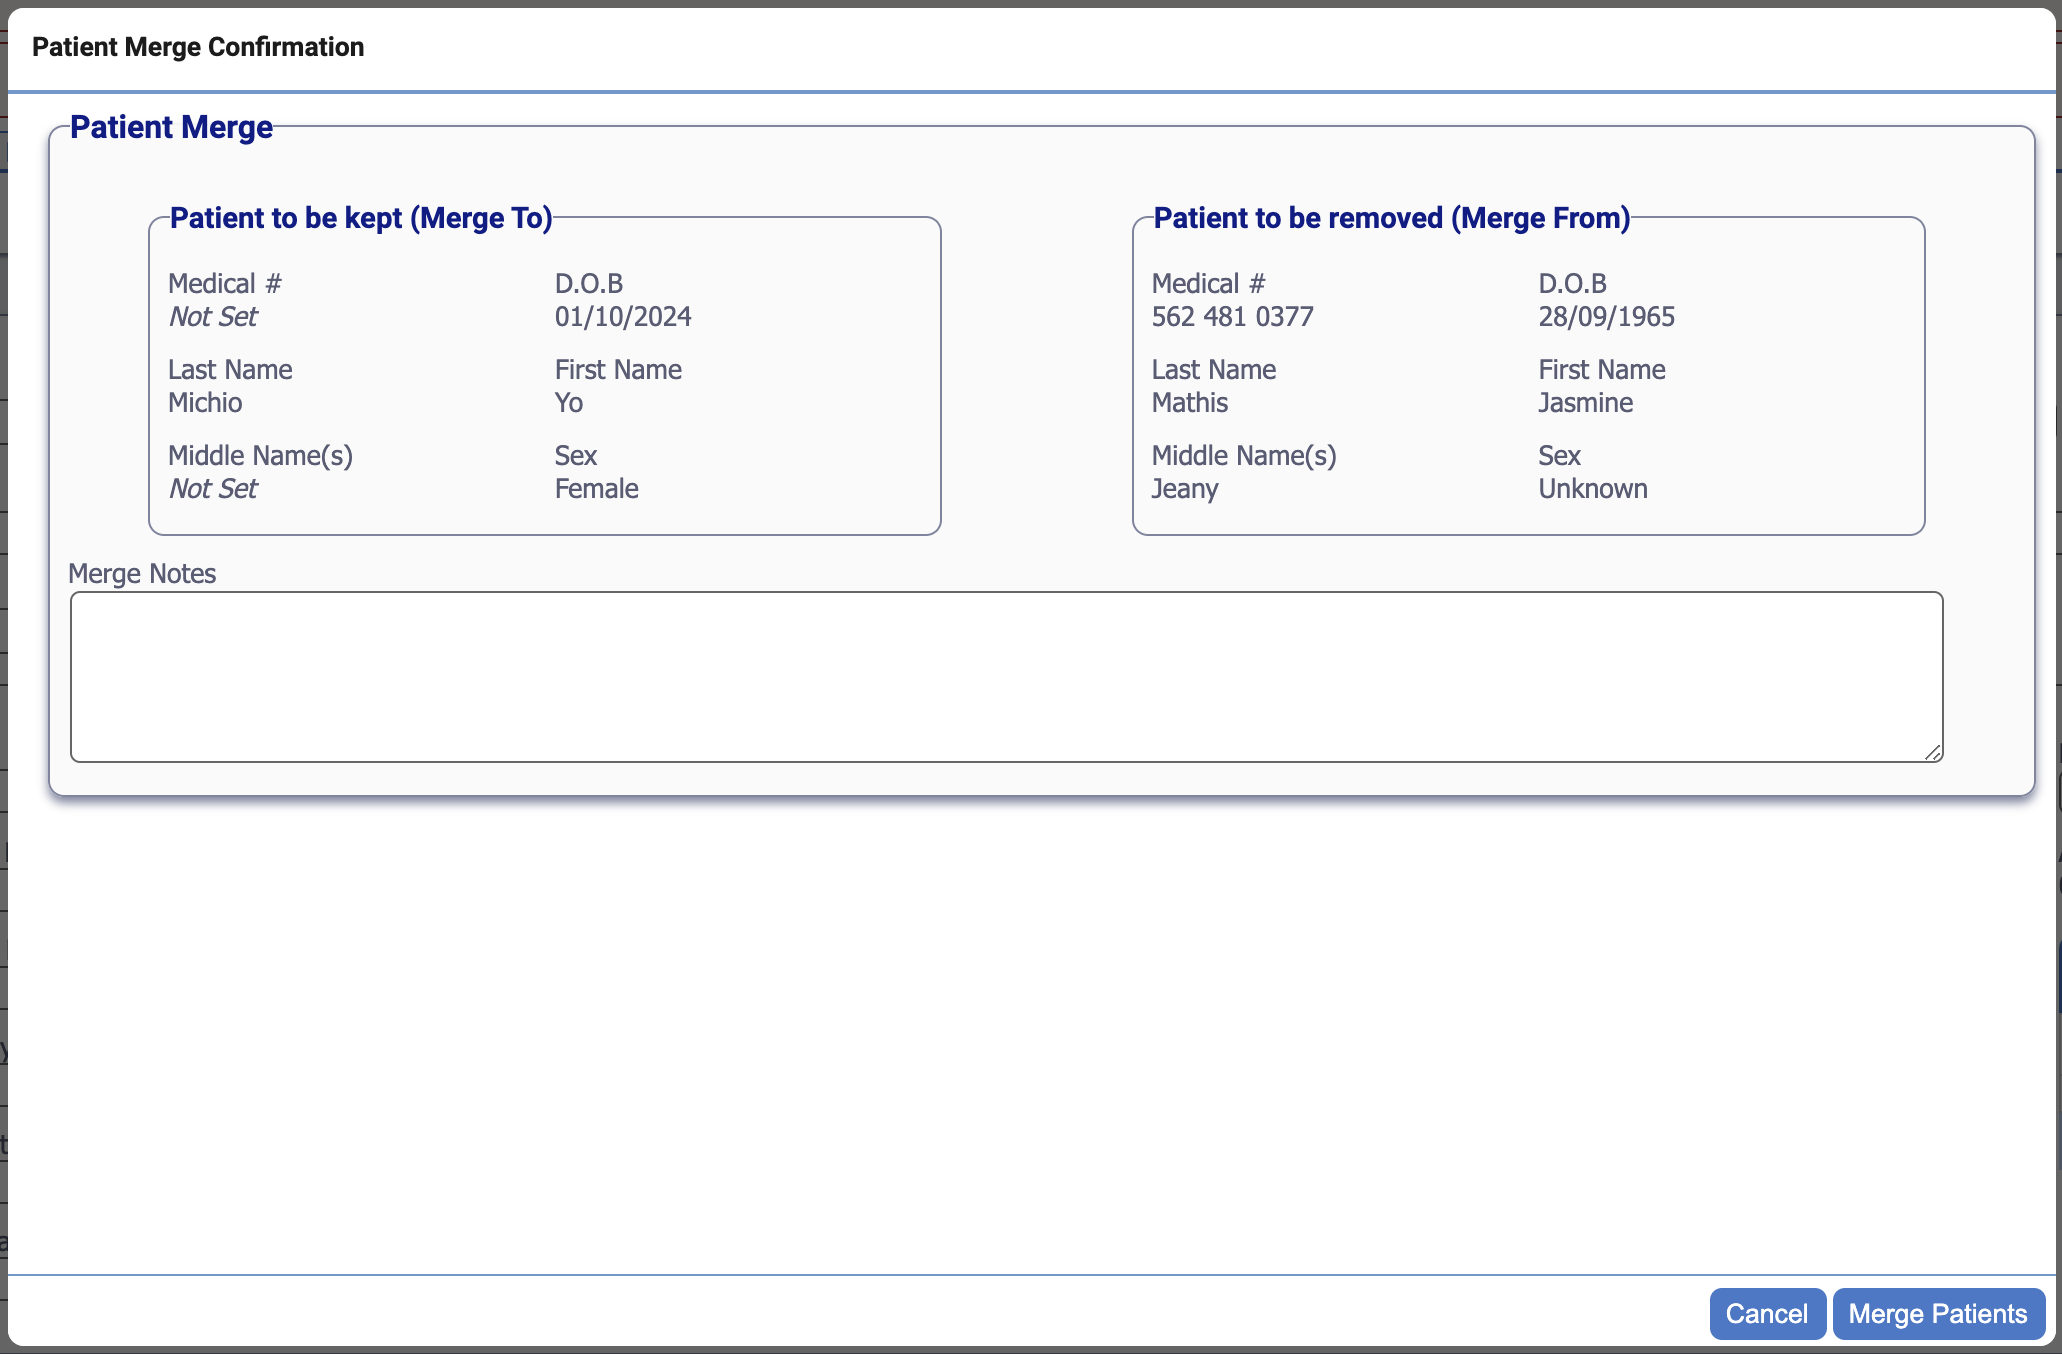Select D.O.B 28/09/1965 in removed patient
2062x1354 pixels.
[1607, 316]
